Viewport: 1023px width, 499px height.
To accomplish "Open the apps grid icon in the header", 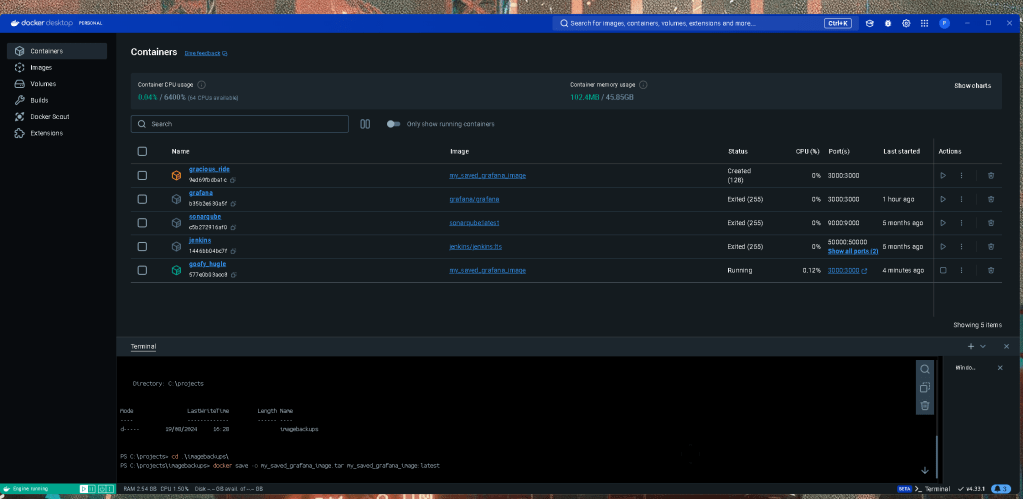I will click(924, 23).
